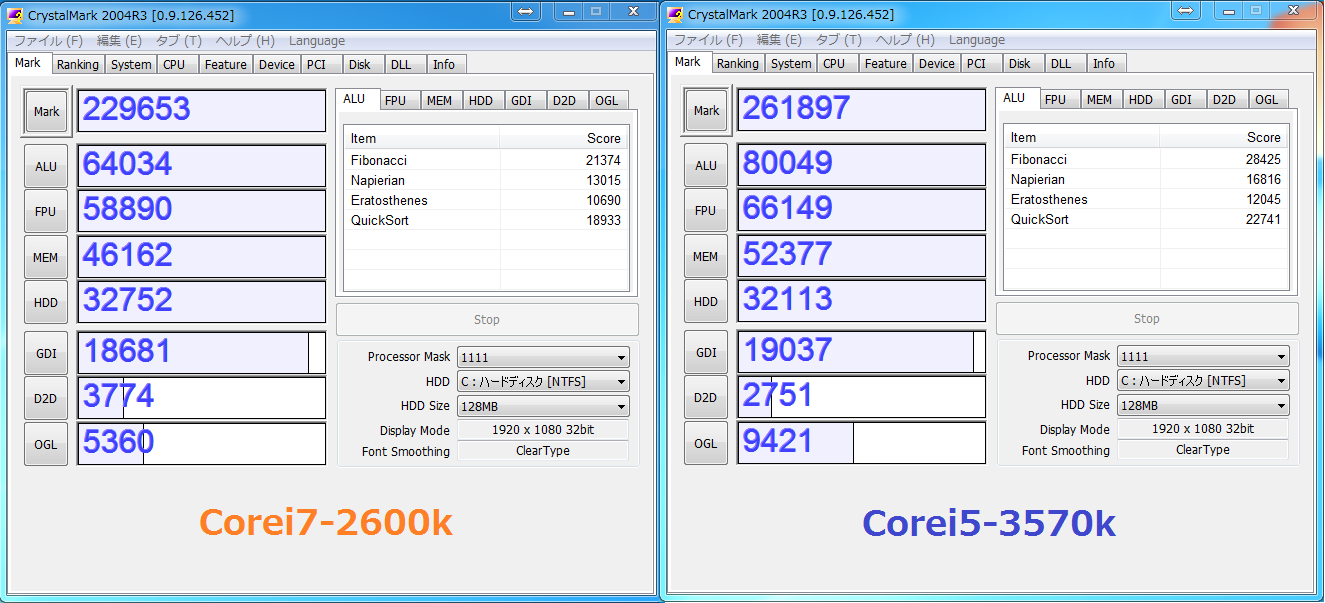Select D2D detail tab in right window
The height and width of the screenshot is (603, 1325).
coord(1225,100)
